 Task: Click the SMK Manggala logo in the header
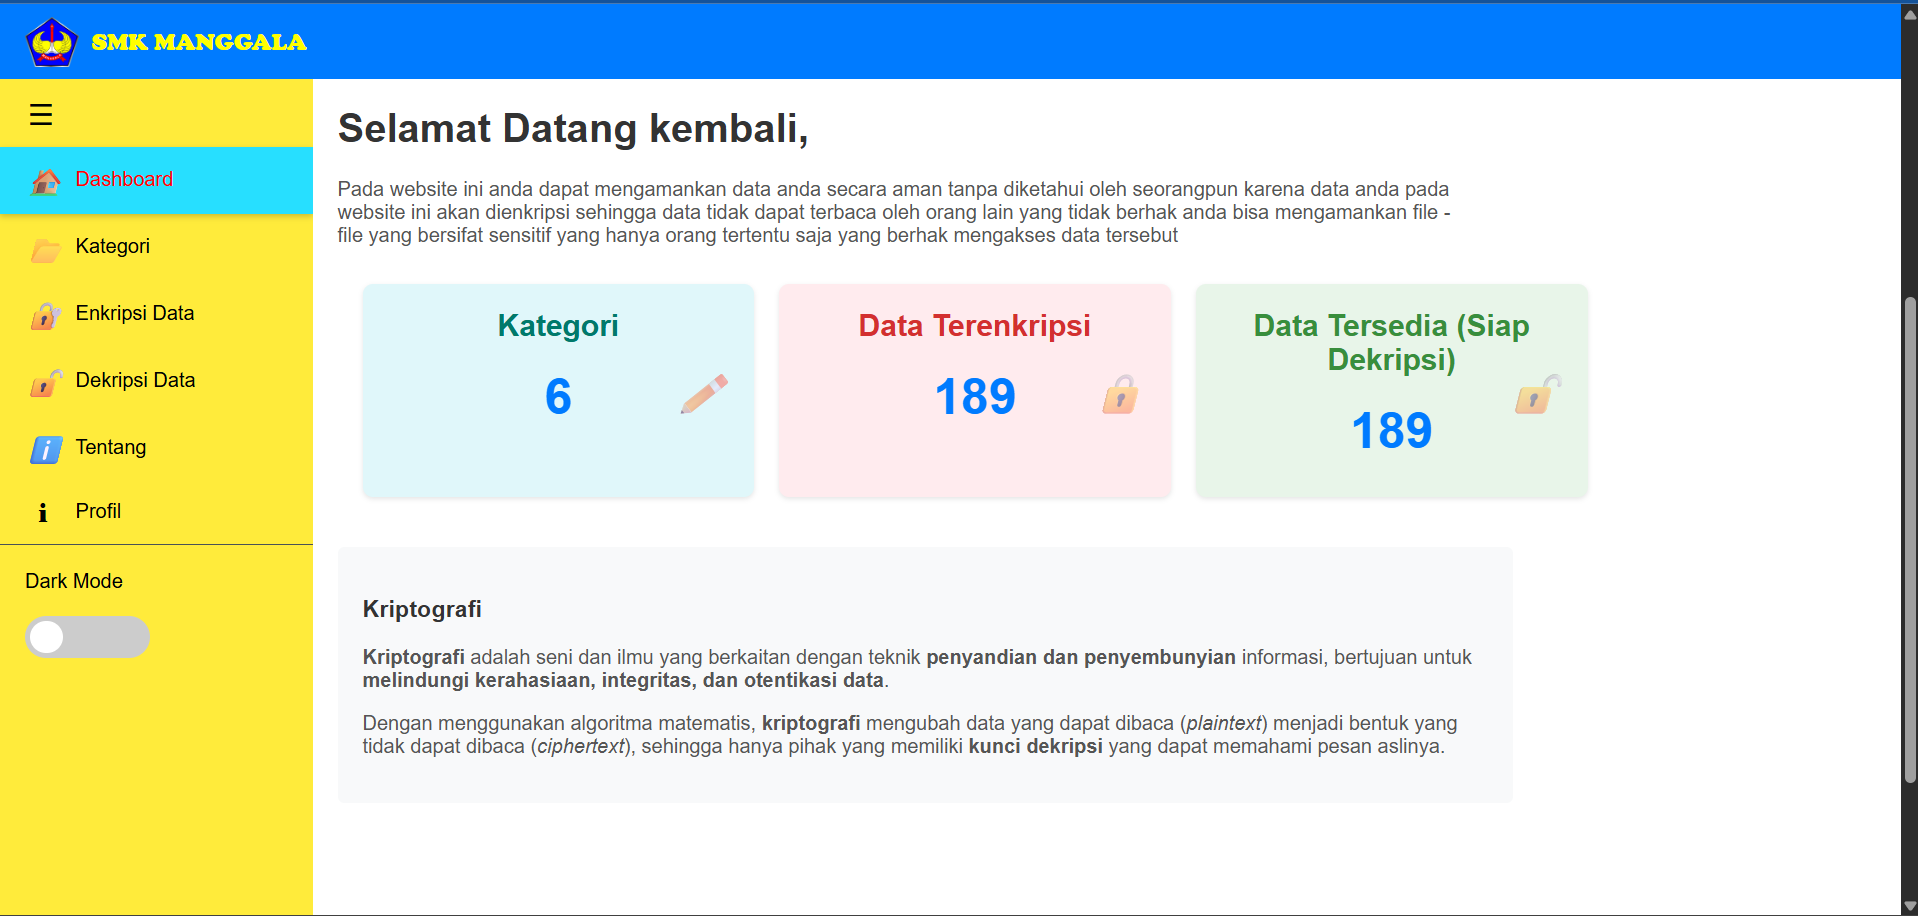pyautogui.click(x=52, y=41)
